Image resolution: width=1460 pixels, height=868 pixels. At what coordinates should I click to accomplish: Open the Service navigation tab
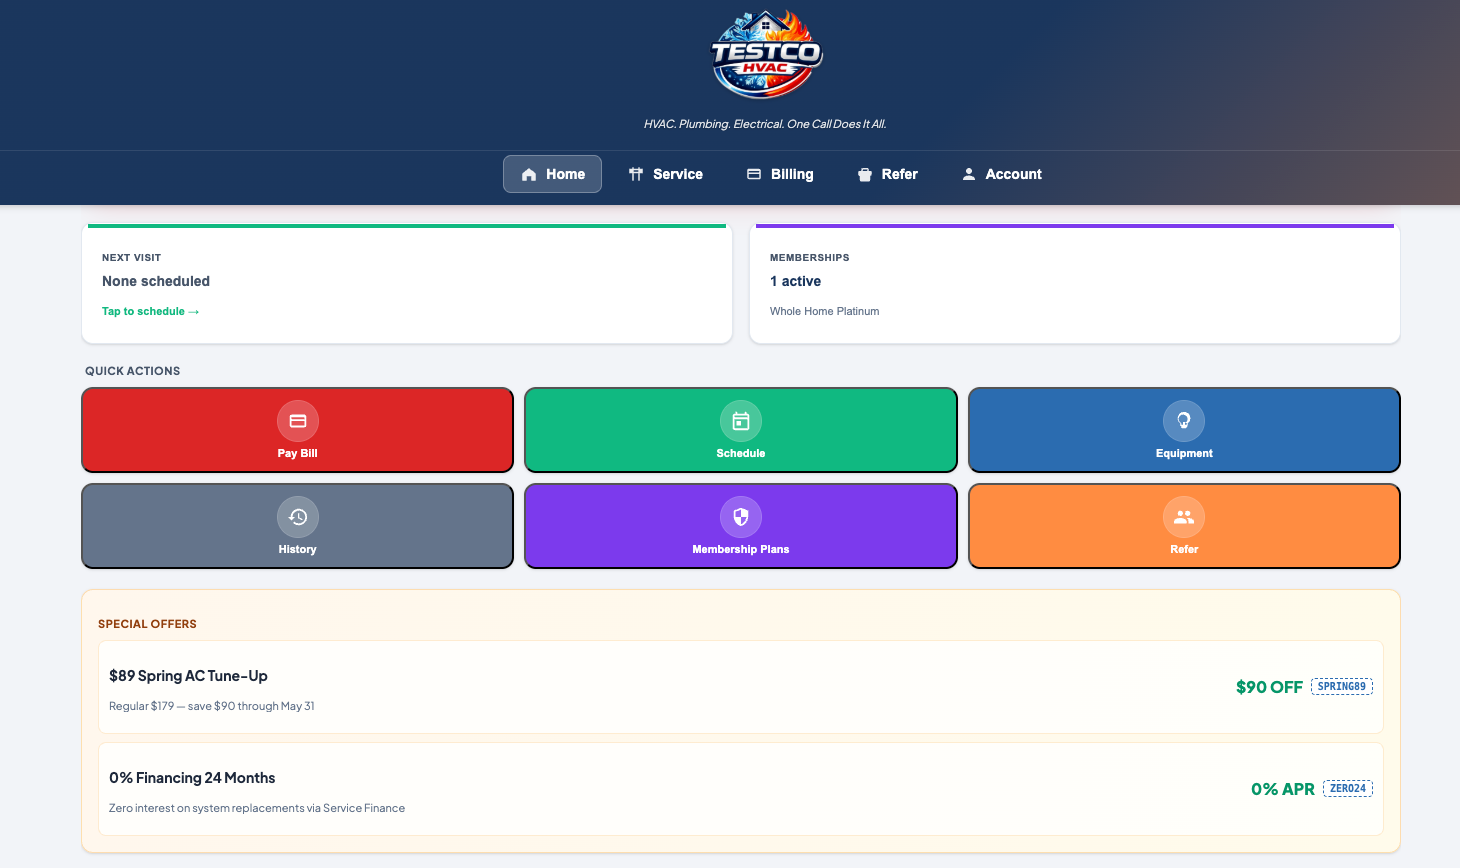[666, 174]
